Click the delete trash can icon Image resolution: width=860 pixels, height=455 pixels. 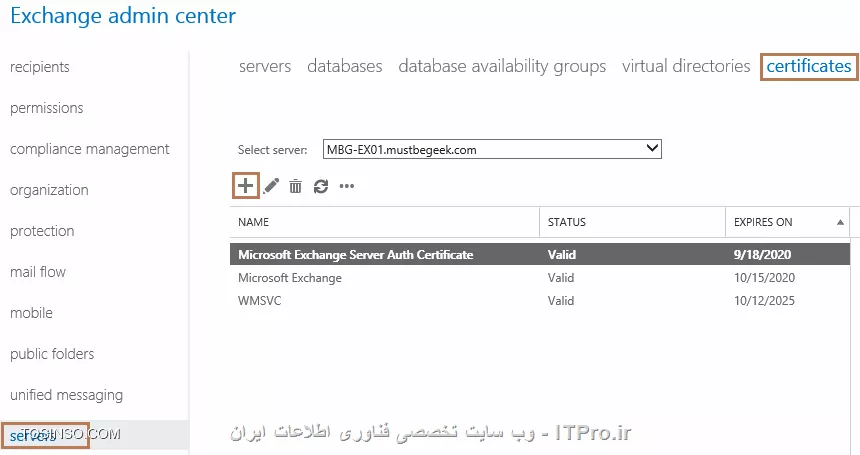pyautogui.click(x=296, y=186)
